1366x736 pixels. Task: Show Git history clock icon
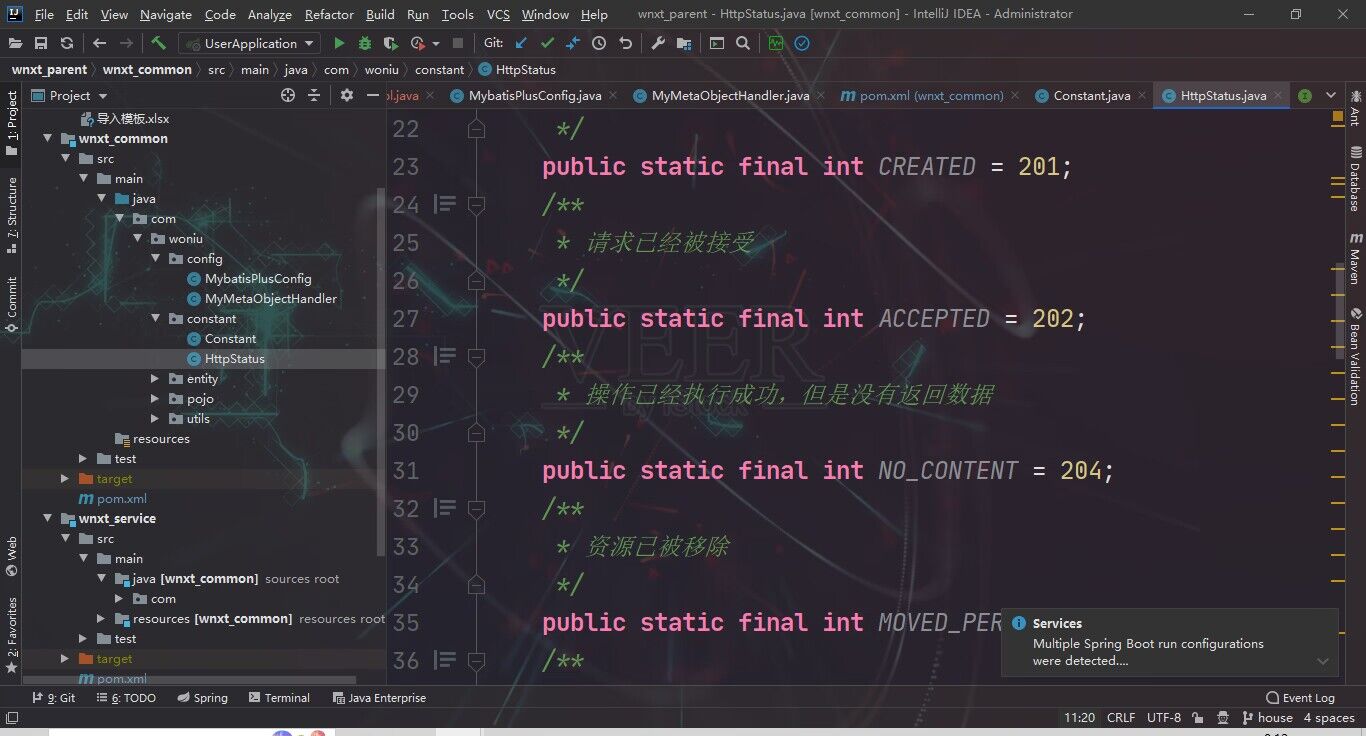[x=599, y=43]
